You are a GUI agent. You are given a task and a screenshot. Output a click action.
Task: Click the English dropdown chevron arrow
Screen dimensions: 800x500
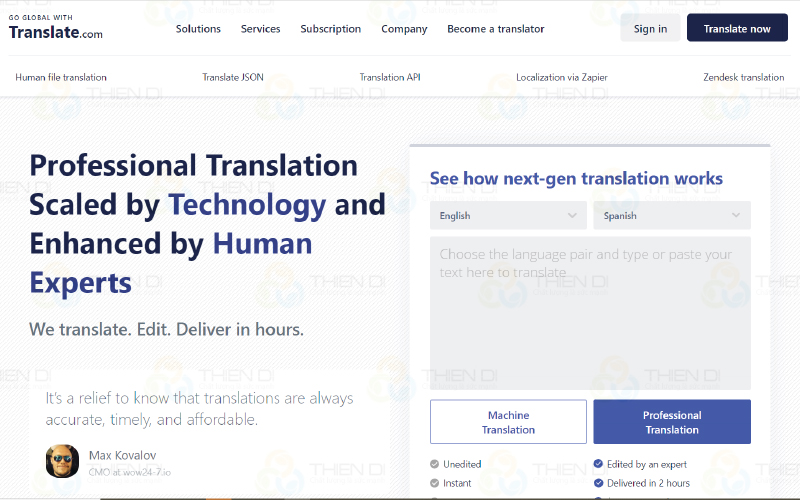(x=573, y=215)
